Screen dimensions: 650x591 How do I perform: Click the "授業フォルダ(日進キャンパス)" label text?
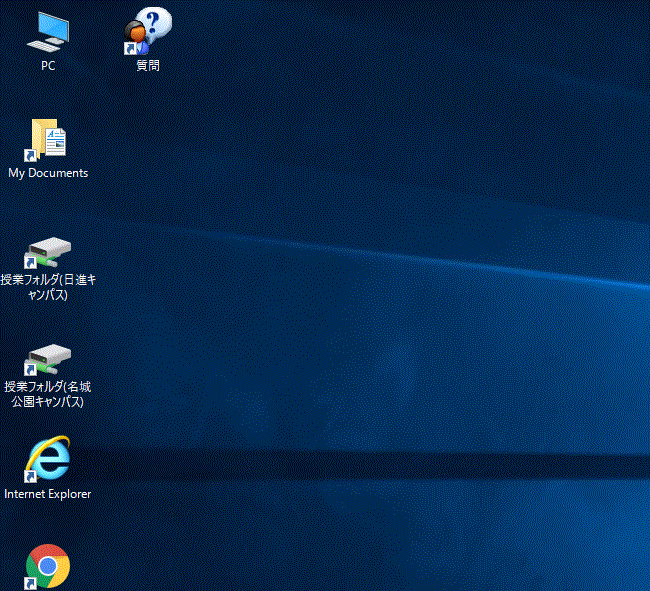pyautogui.click(x=48, y=287)
